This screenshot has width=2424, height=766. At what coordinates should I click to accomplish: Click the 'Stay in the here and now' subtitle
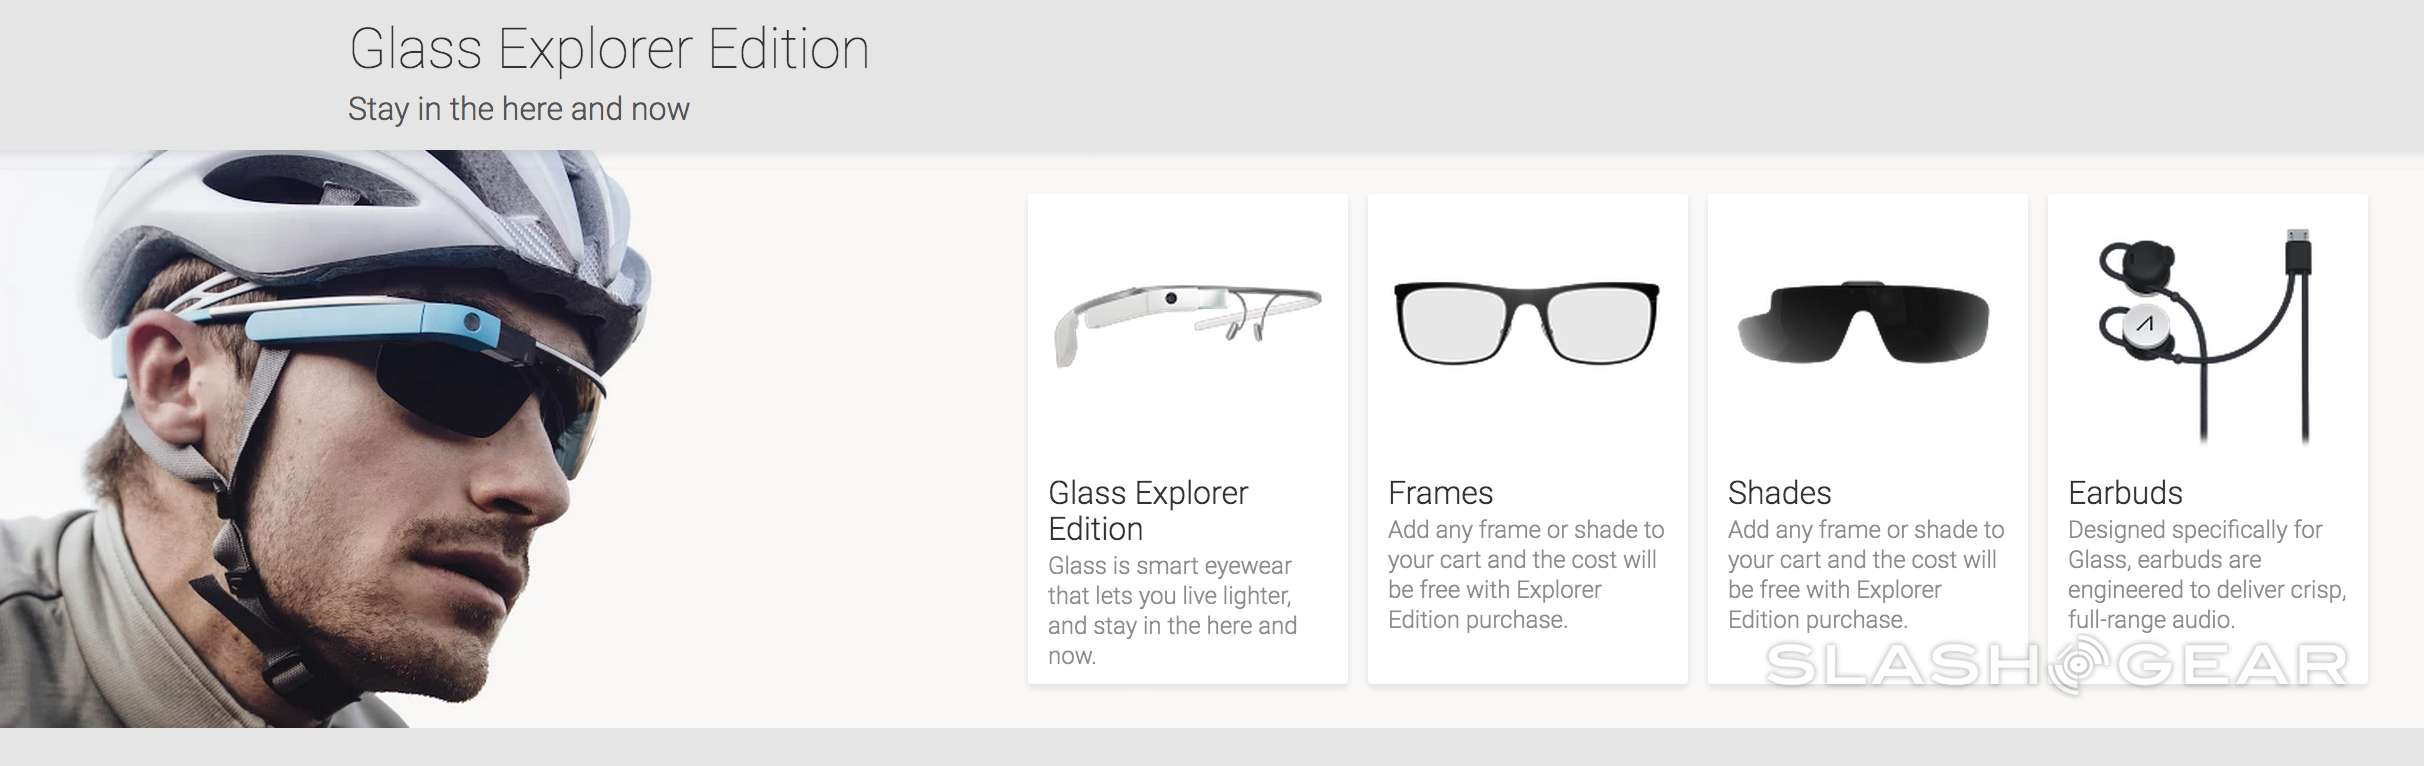(x=518, y=109)
